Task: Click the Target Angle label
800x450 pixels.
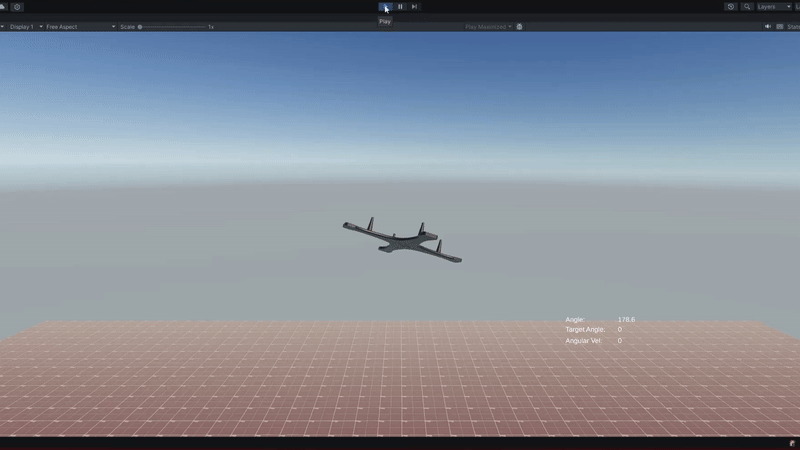Action: click(x=585, y=330)
